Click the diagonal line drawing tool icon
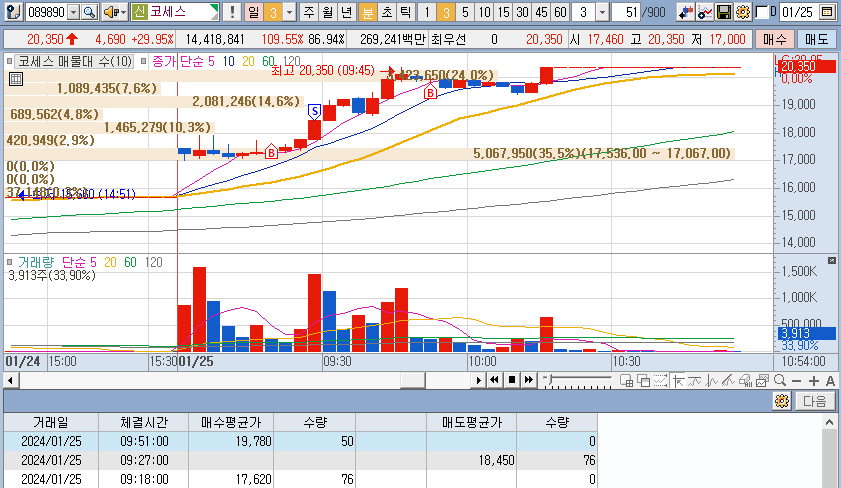Image resolution: width=841 pixels, height=488 pixels. [728, 381]
